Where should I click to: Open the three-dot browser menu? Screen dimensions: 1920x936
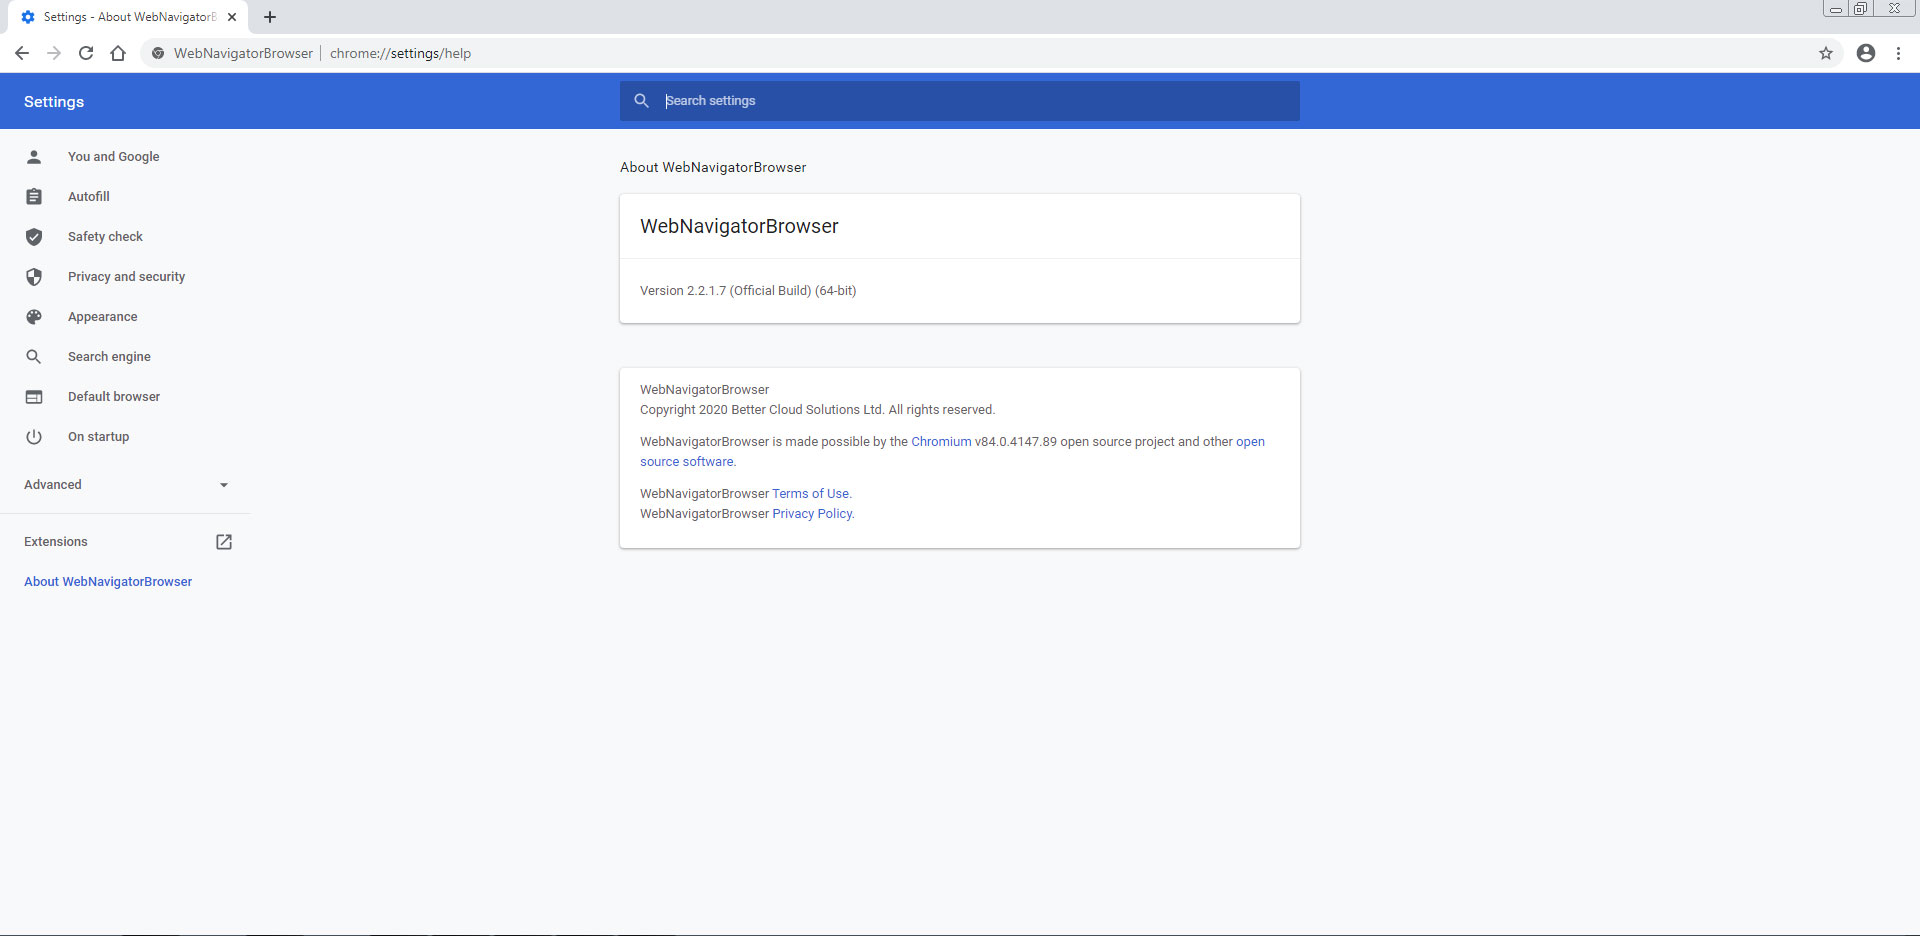(x=1898, y=53)
